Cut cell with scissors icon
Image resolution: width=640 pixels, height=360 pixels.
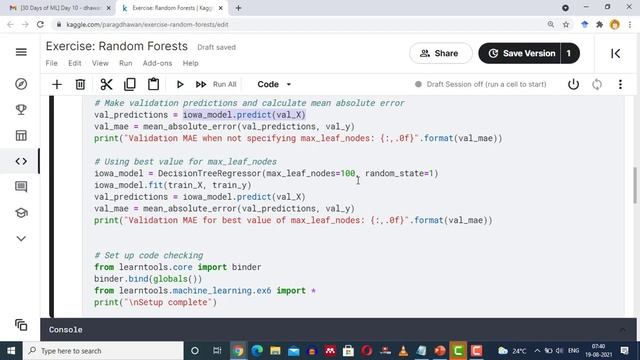tap(106, 84)
